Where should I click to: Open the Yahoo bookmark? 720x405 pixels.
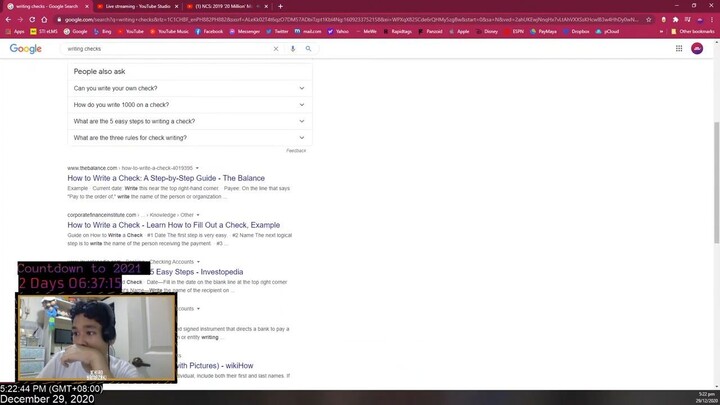338,32
